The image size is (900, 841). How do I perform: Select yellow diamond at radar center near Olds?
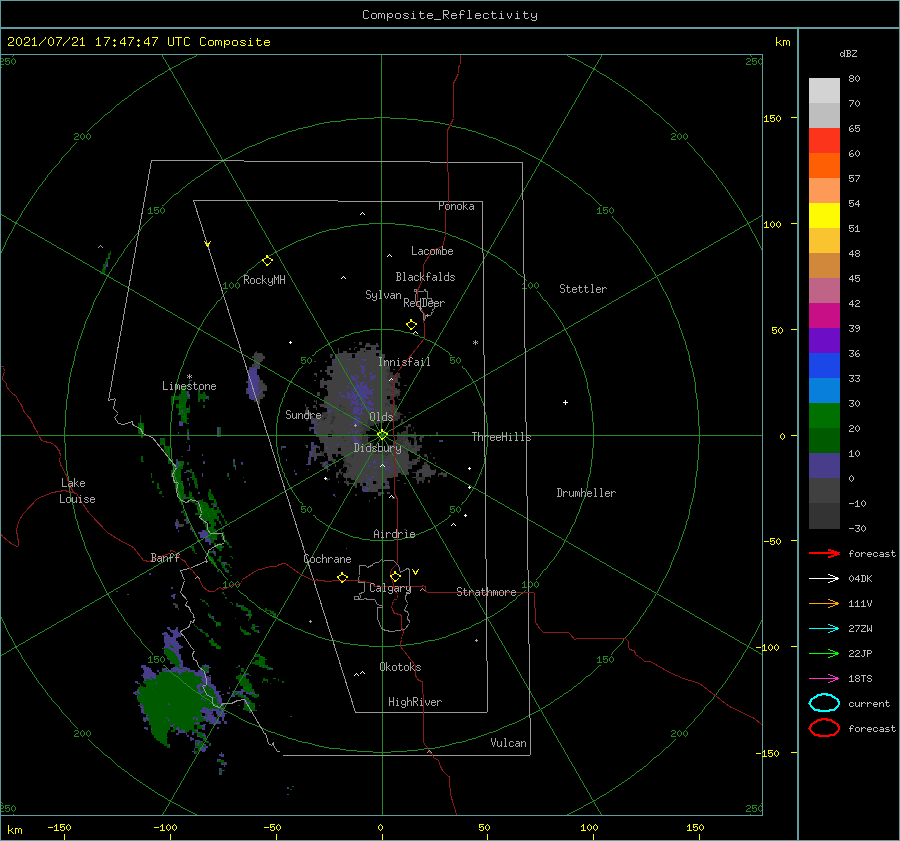[382, 435]
